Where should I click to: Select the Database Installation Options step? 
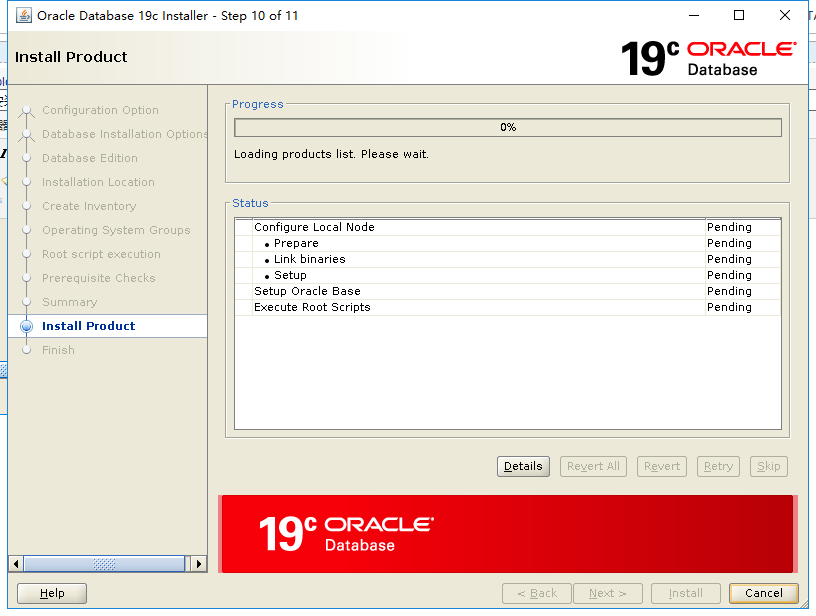(125, 134)
